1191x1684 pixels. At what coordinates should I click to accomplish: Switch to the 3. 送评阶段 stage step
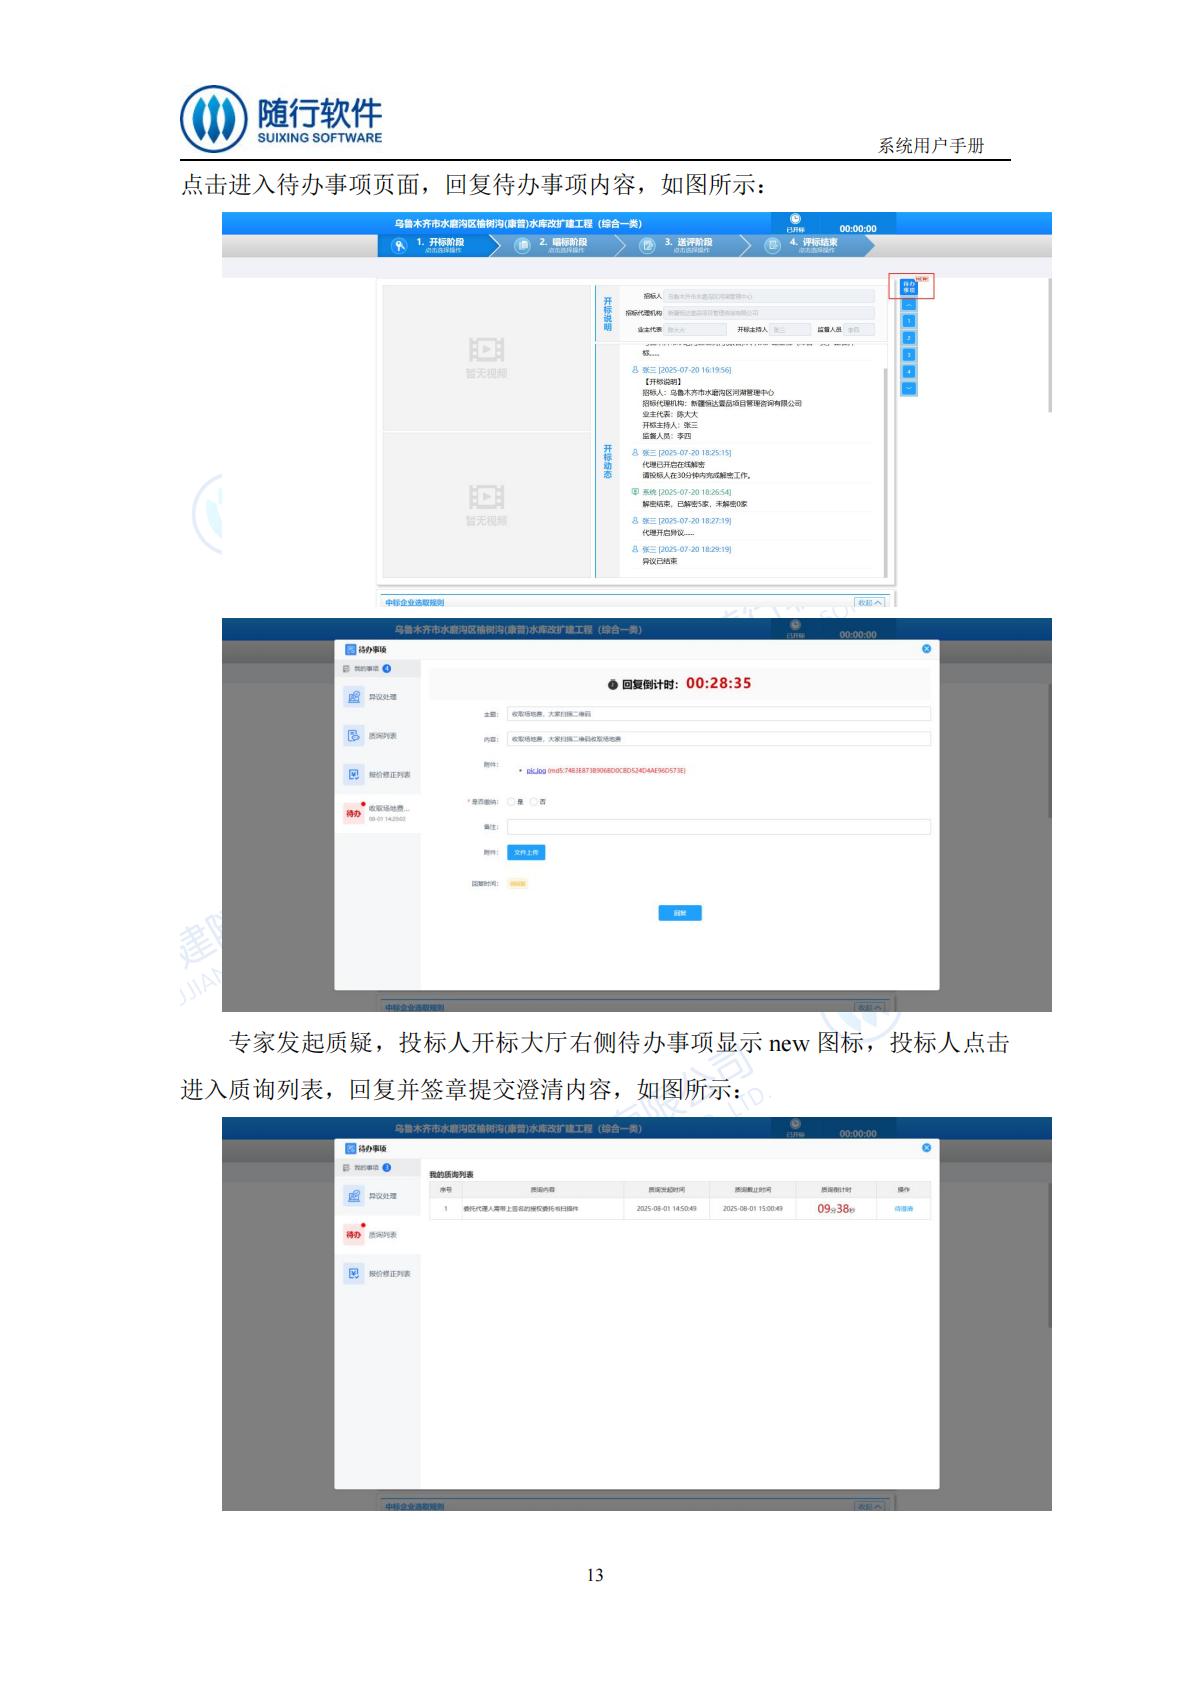pyautogui.click(x=688, y=245)
